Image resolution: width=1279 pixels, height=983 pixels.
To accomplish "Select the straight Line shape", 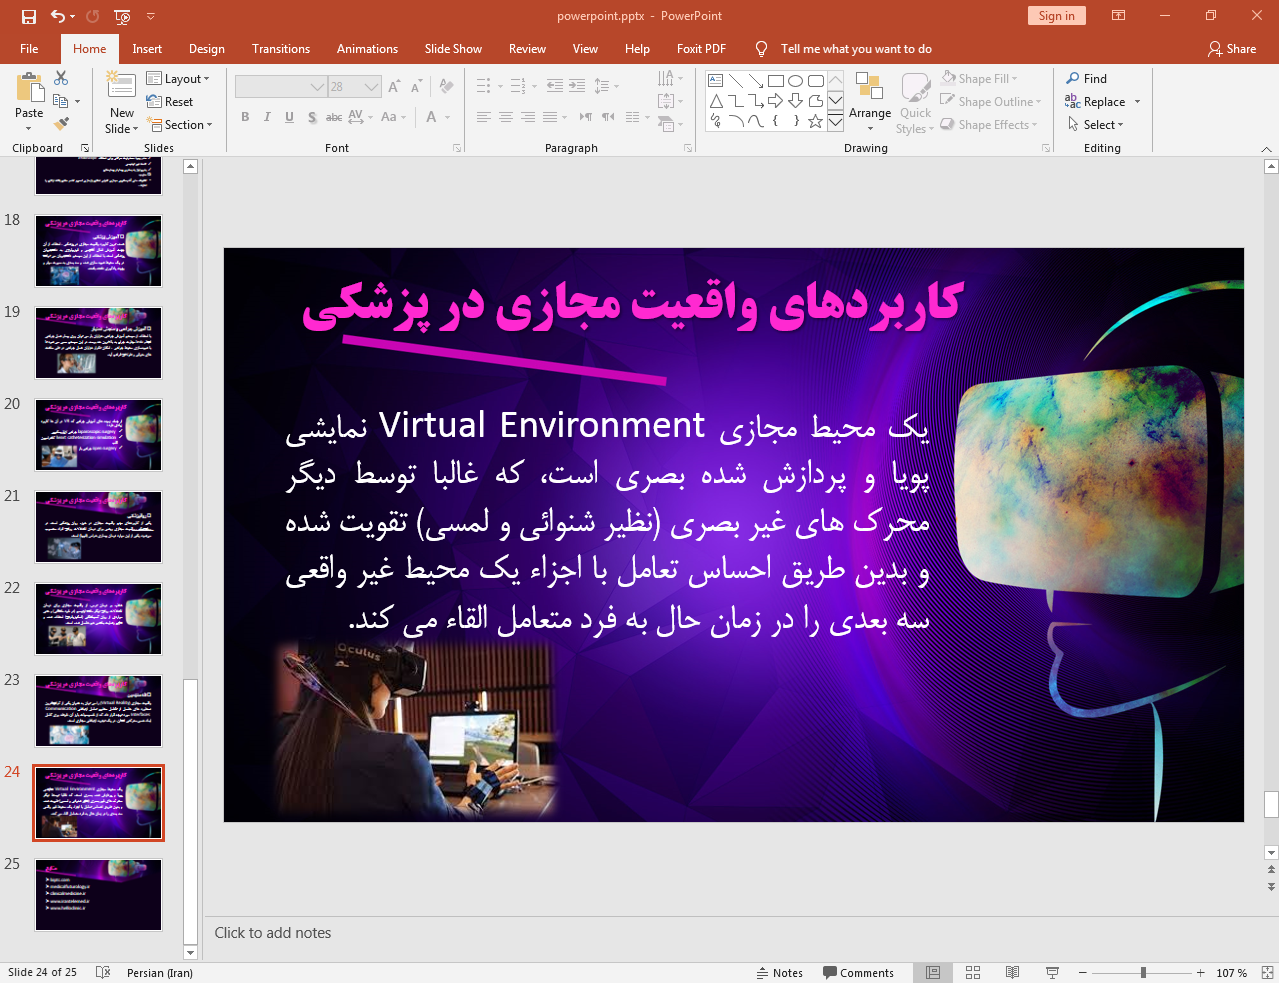I will coord(735,81).
